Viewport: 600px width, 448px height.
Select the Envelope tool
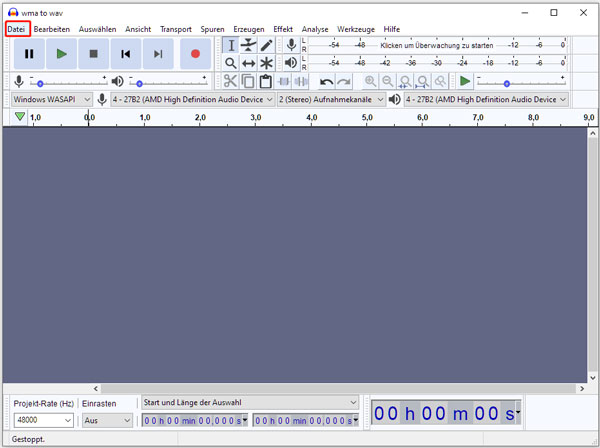point(249,45)
